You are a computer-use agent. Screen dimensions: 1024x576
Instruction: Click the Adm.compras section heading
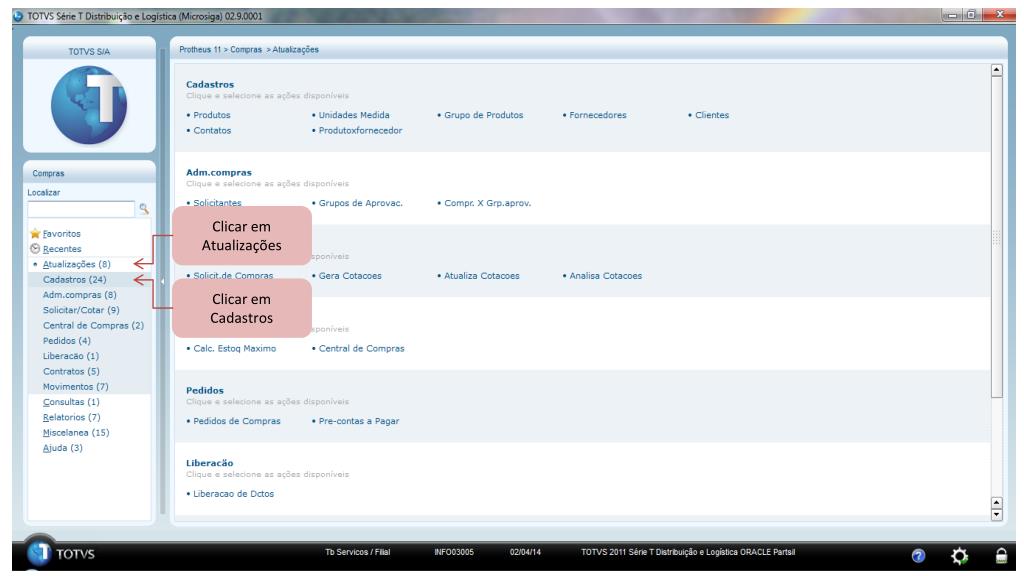point(219,172)
